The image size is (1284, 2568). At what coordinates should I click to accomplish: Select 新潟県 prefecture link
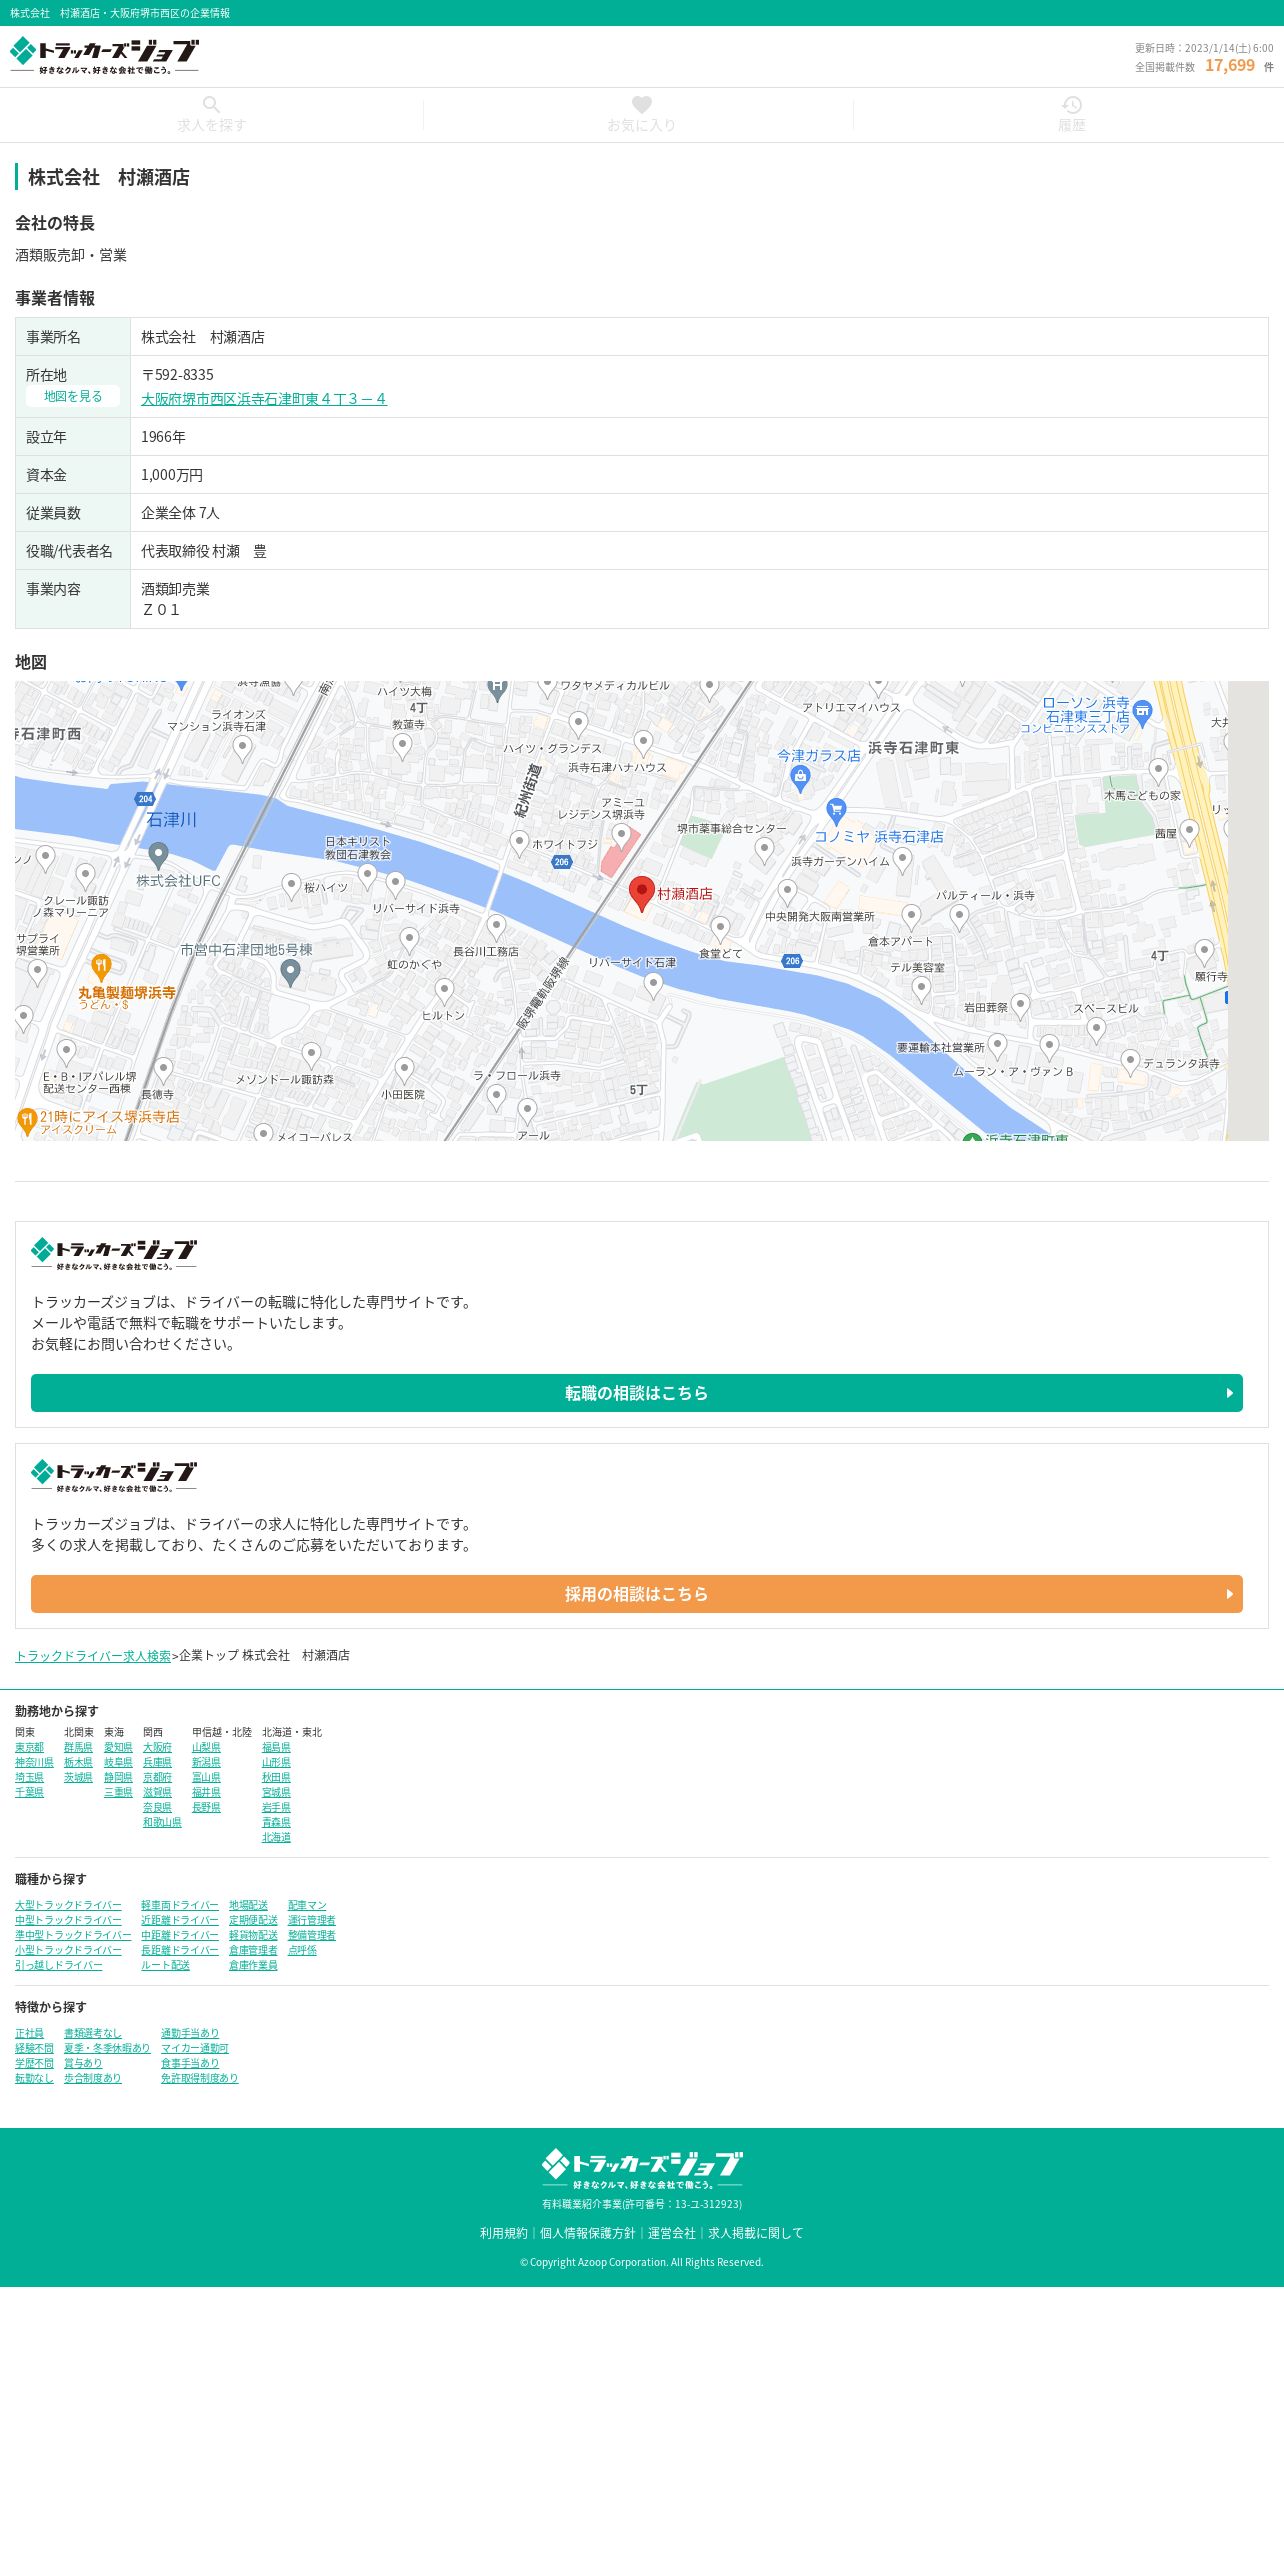point(206,1763)
